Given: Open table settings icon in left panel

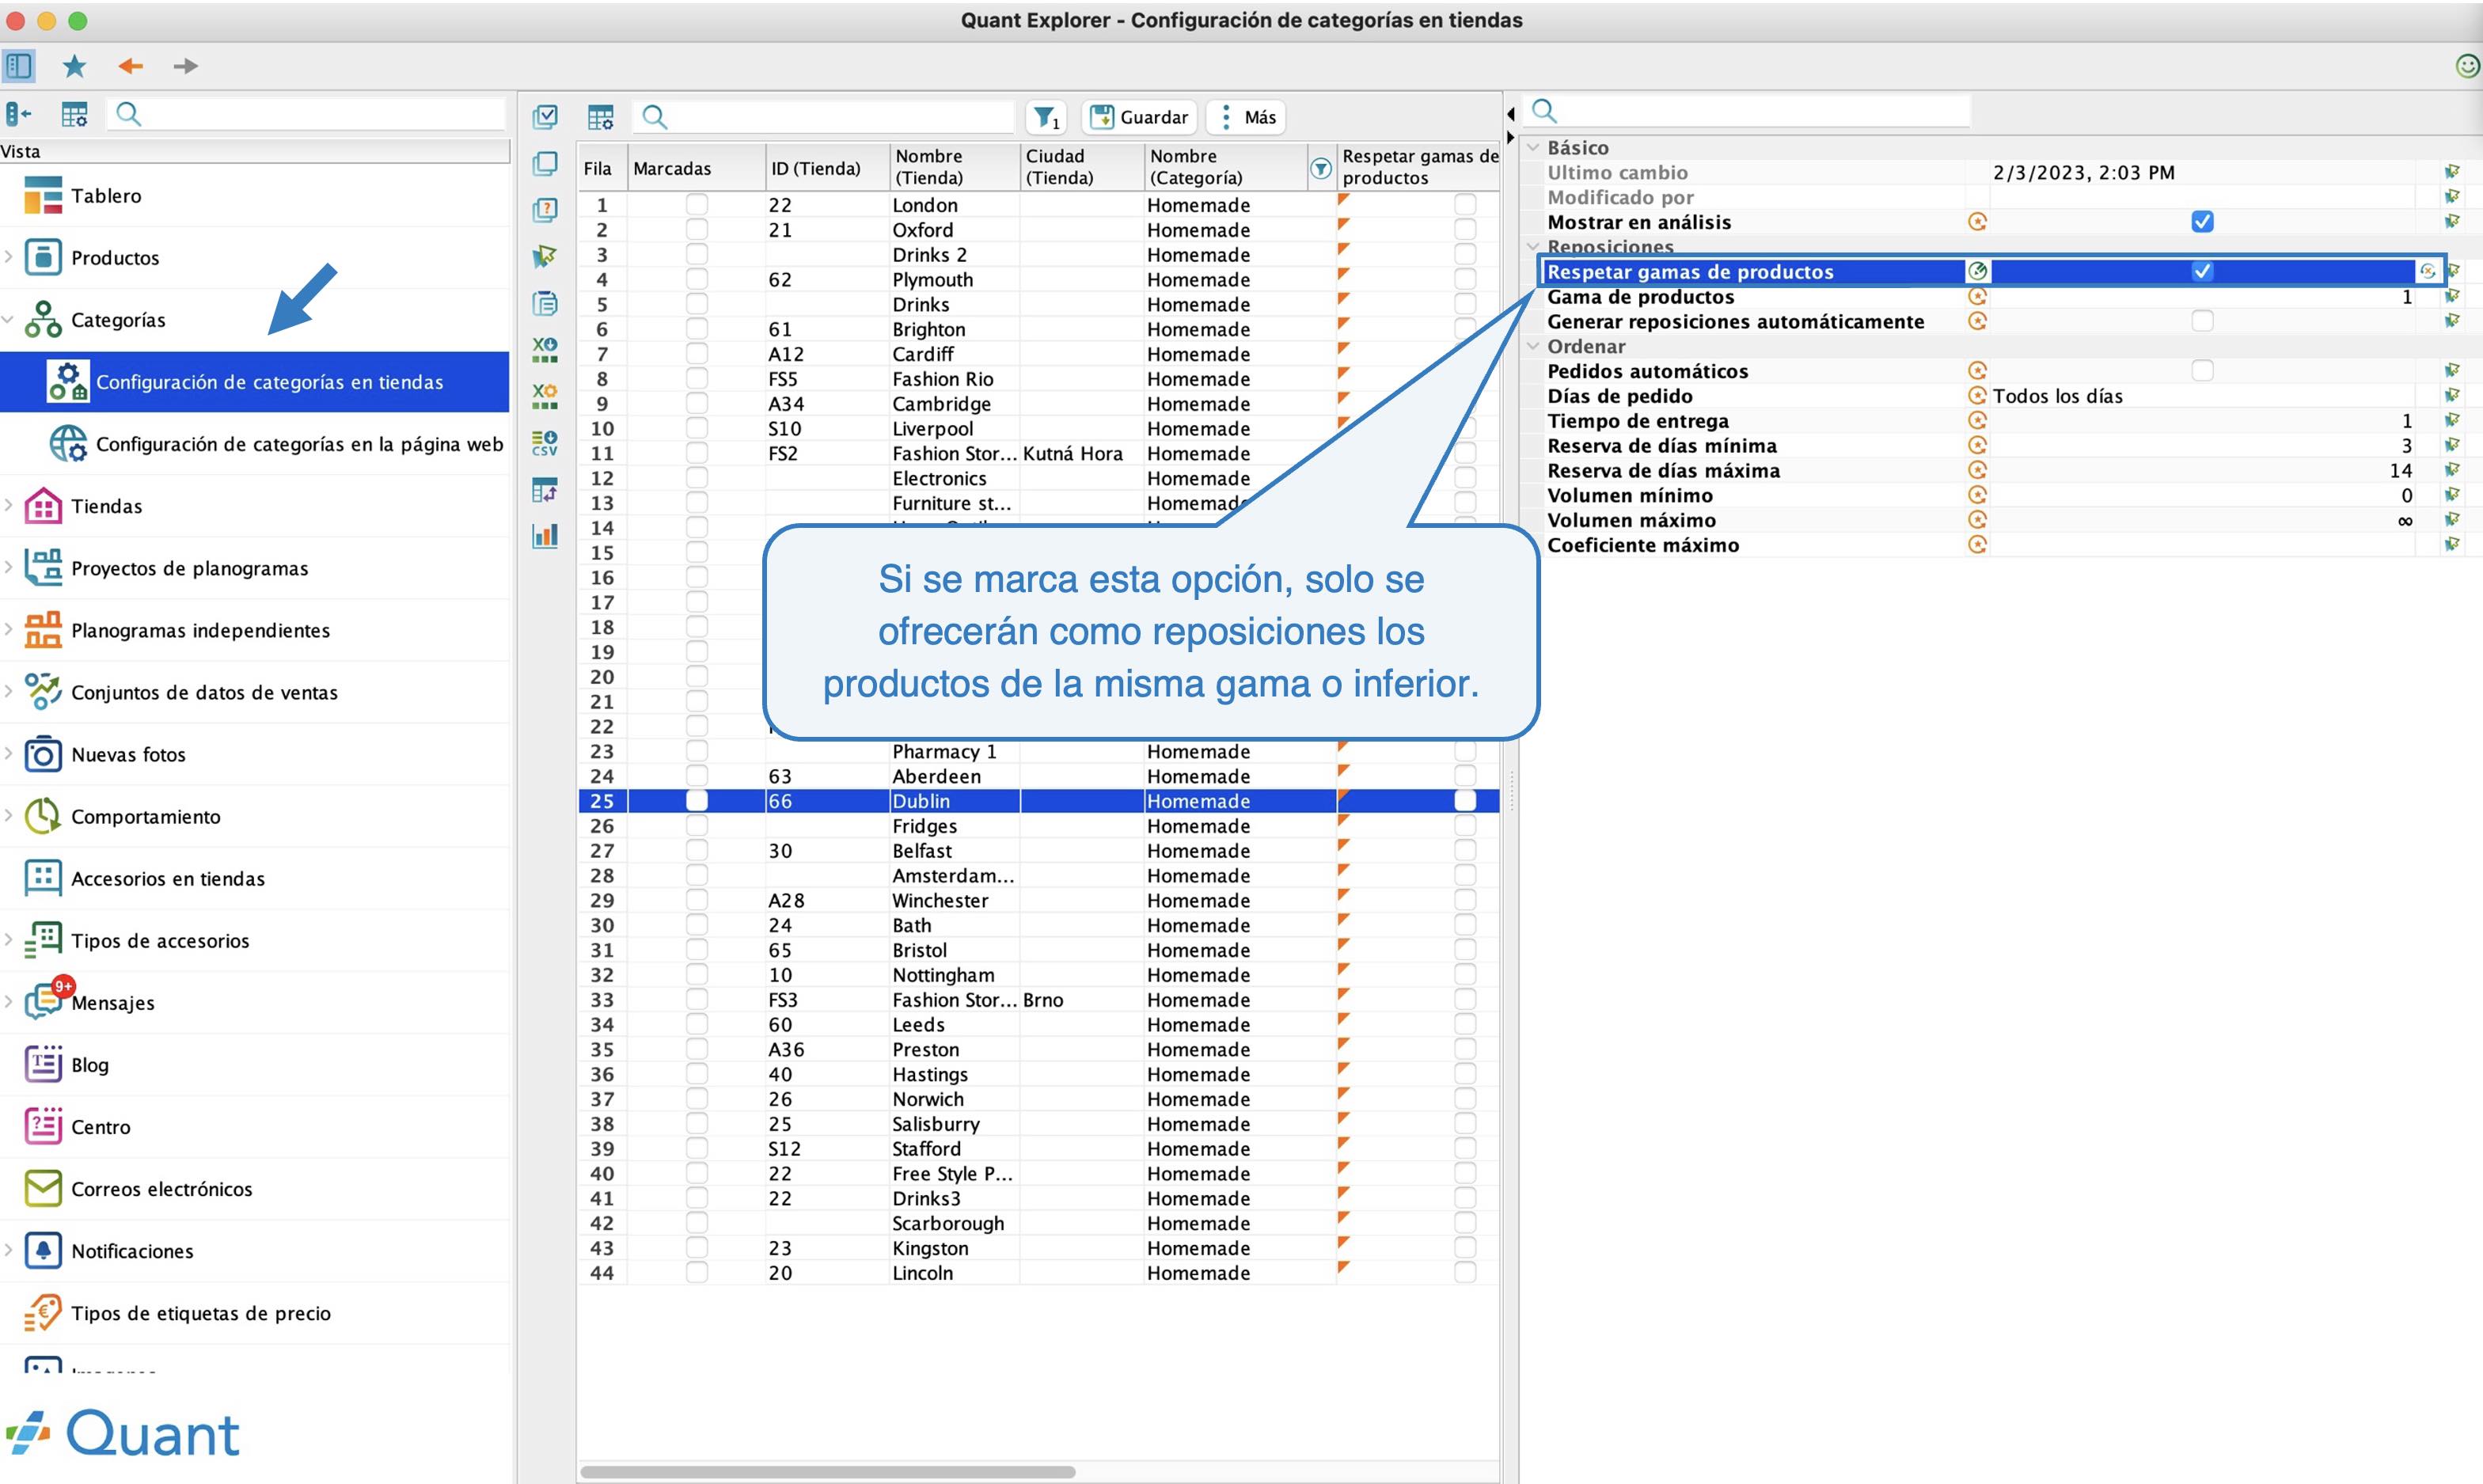Looking at the screenshot, I should [x=74, y=115].
